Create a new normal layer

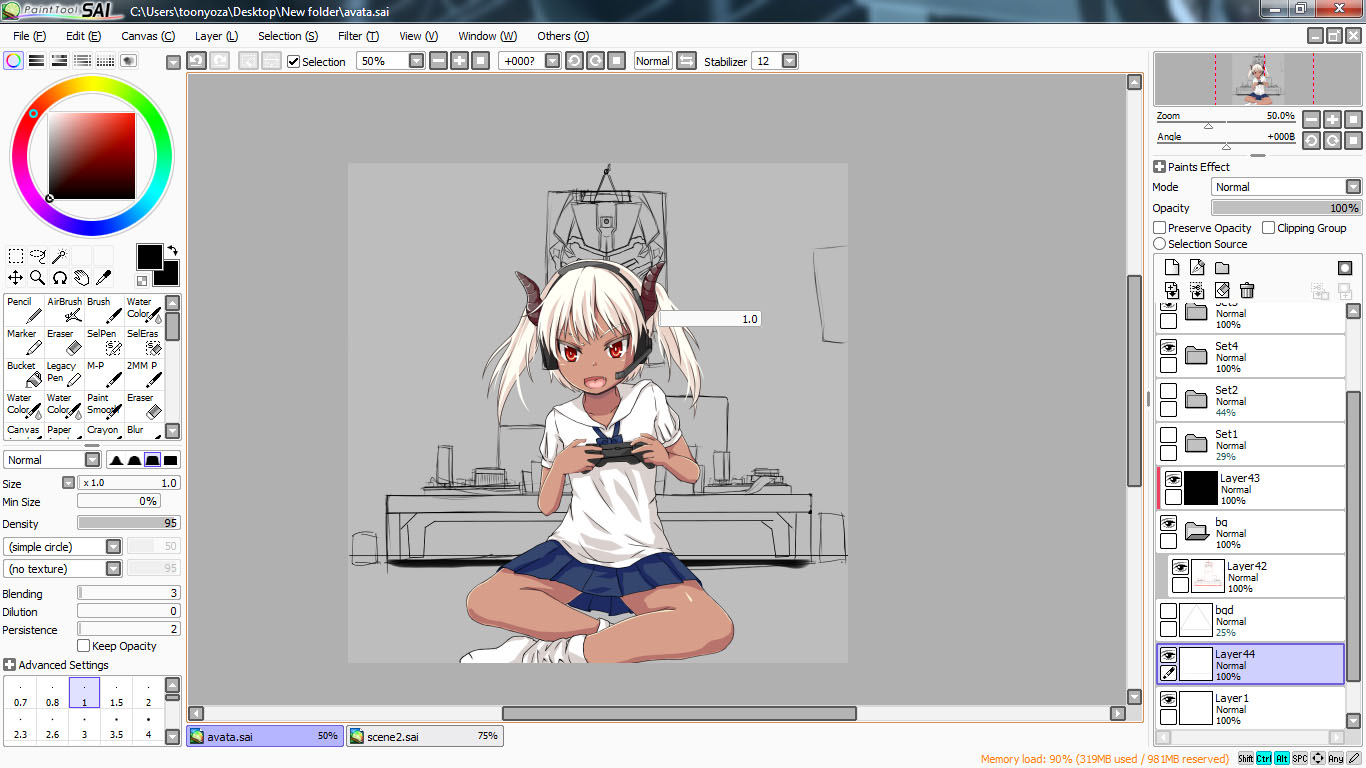coord(1172,268)
